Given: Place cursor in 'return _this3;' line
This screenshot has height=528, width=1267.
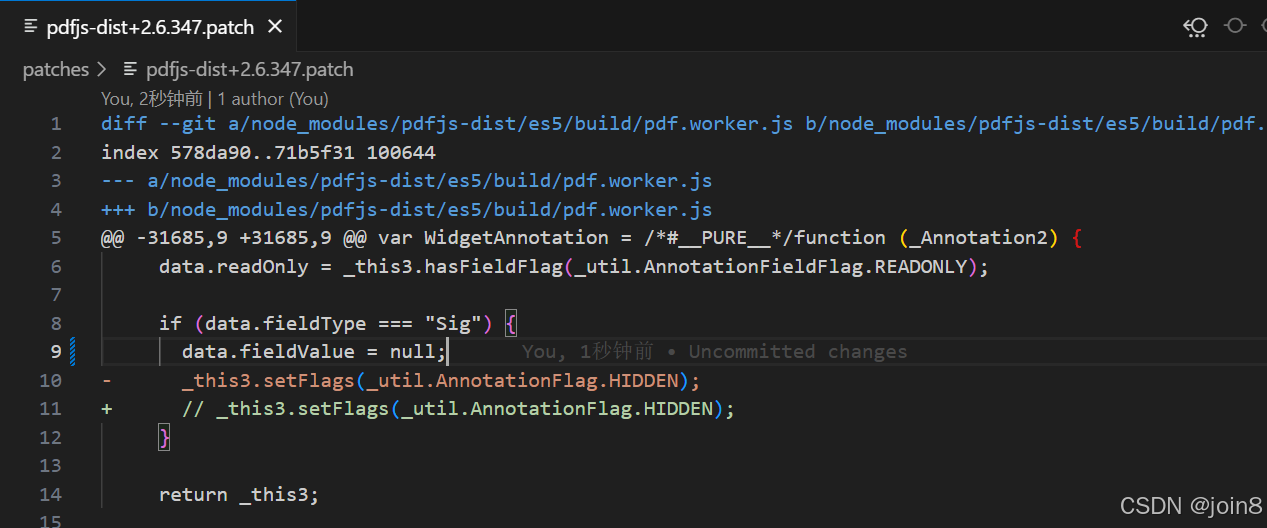Looking at the screenshot, I should click(x=239, y=494).
